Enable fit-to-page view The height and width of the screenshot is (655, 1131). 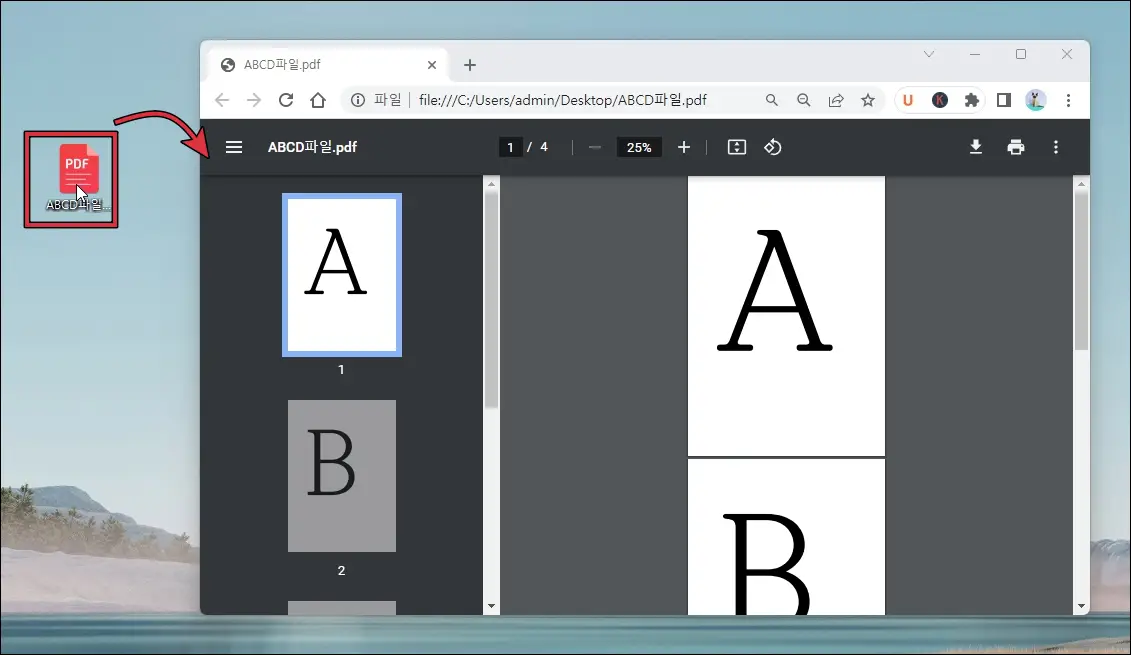[736, 147]
